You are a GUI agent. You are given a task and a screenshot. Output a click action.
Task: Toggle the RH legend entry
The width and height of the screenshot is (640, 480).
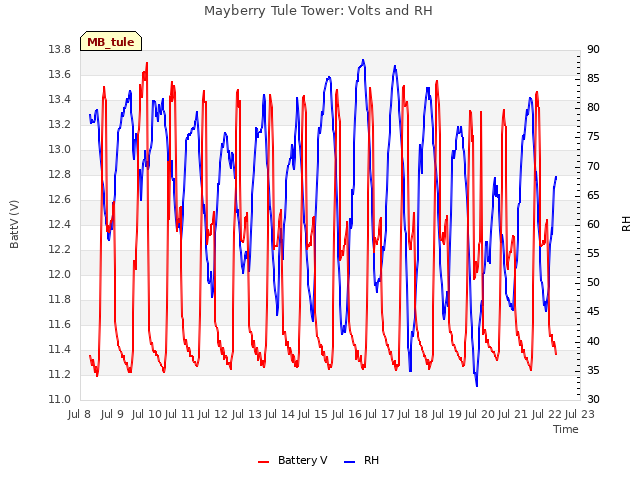tap(361, 460)
